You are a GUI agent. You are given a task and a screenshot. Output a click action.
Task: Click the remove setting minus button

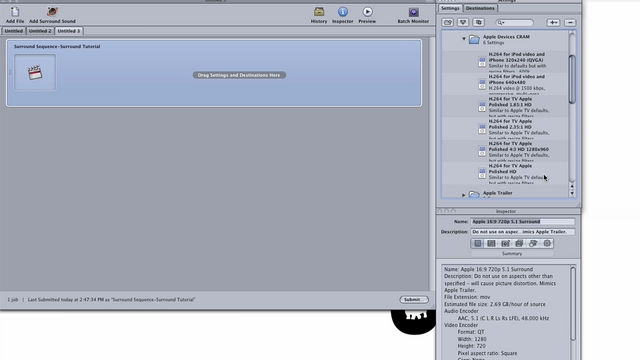click(x=570, y=22)
